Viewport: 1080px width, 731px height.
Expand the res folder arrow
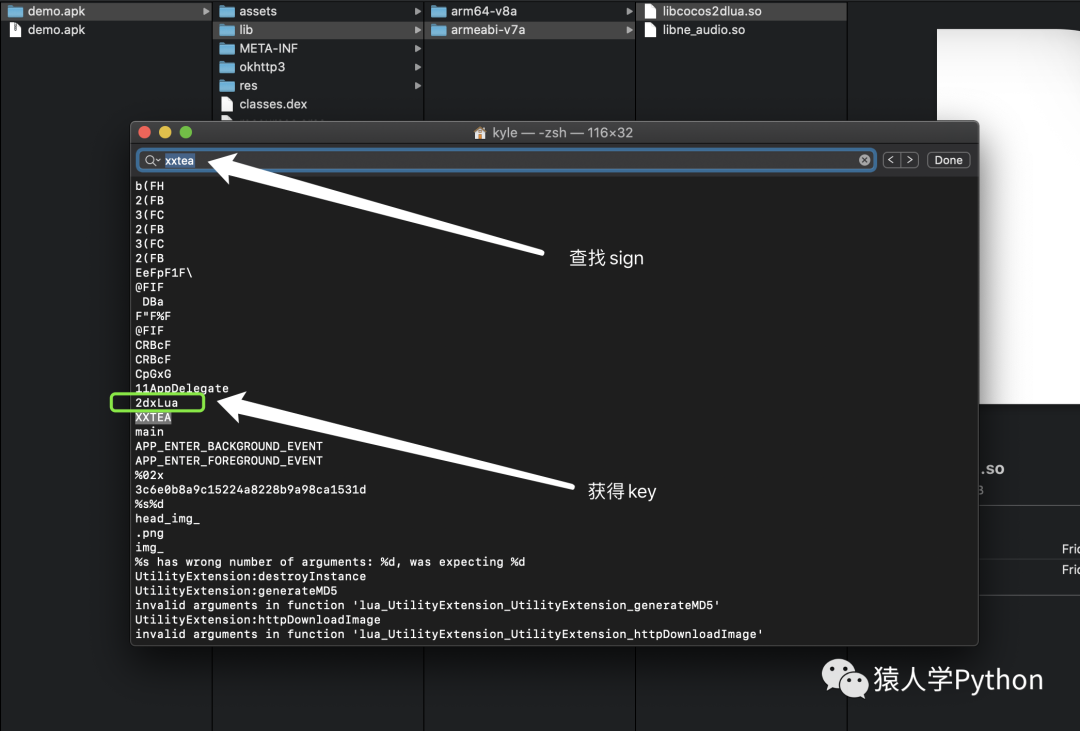(417, 85)
